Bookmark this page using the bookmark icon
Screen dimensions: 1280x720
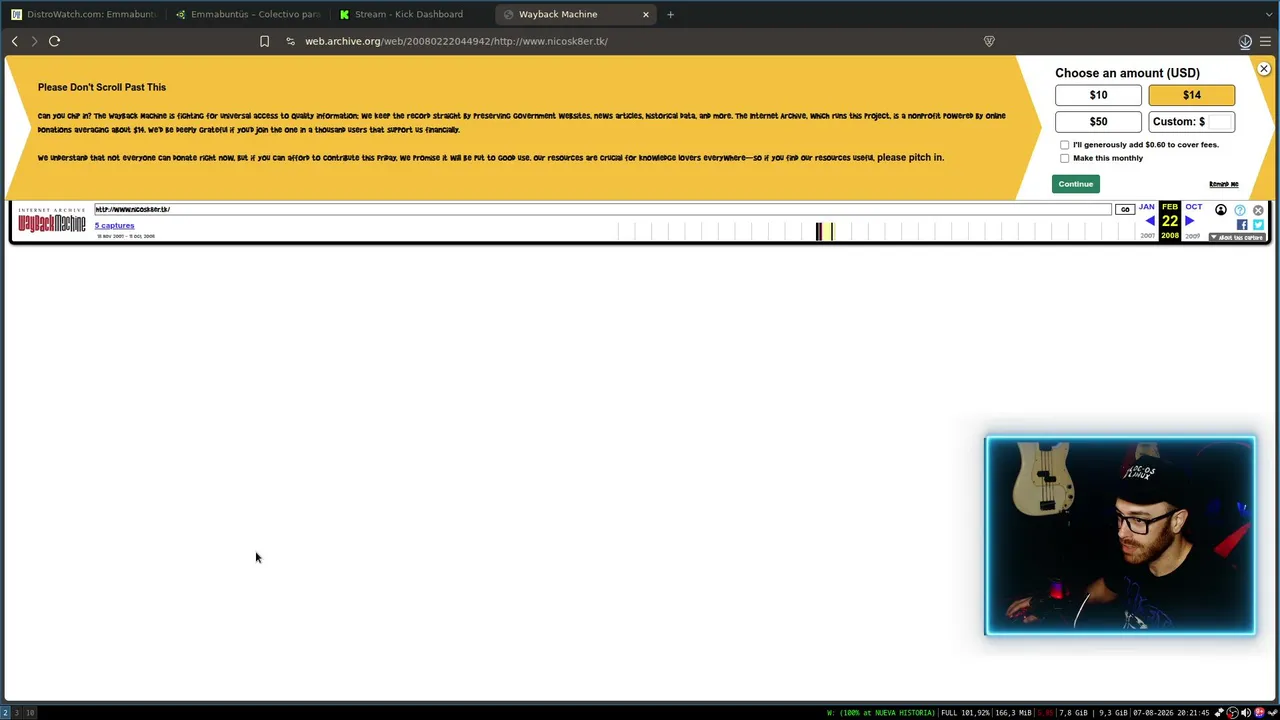[x=264, y=41]
